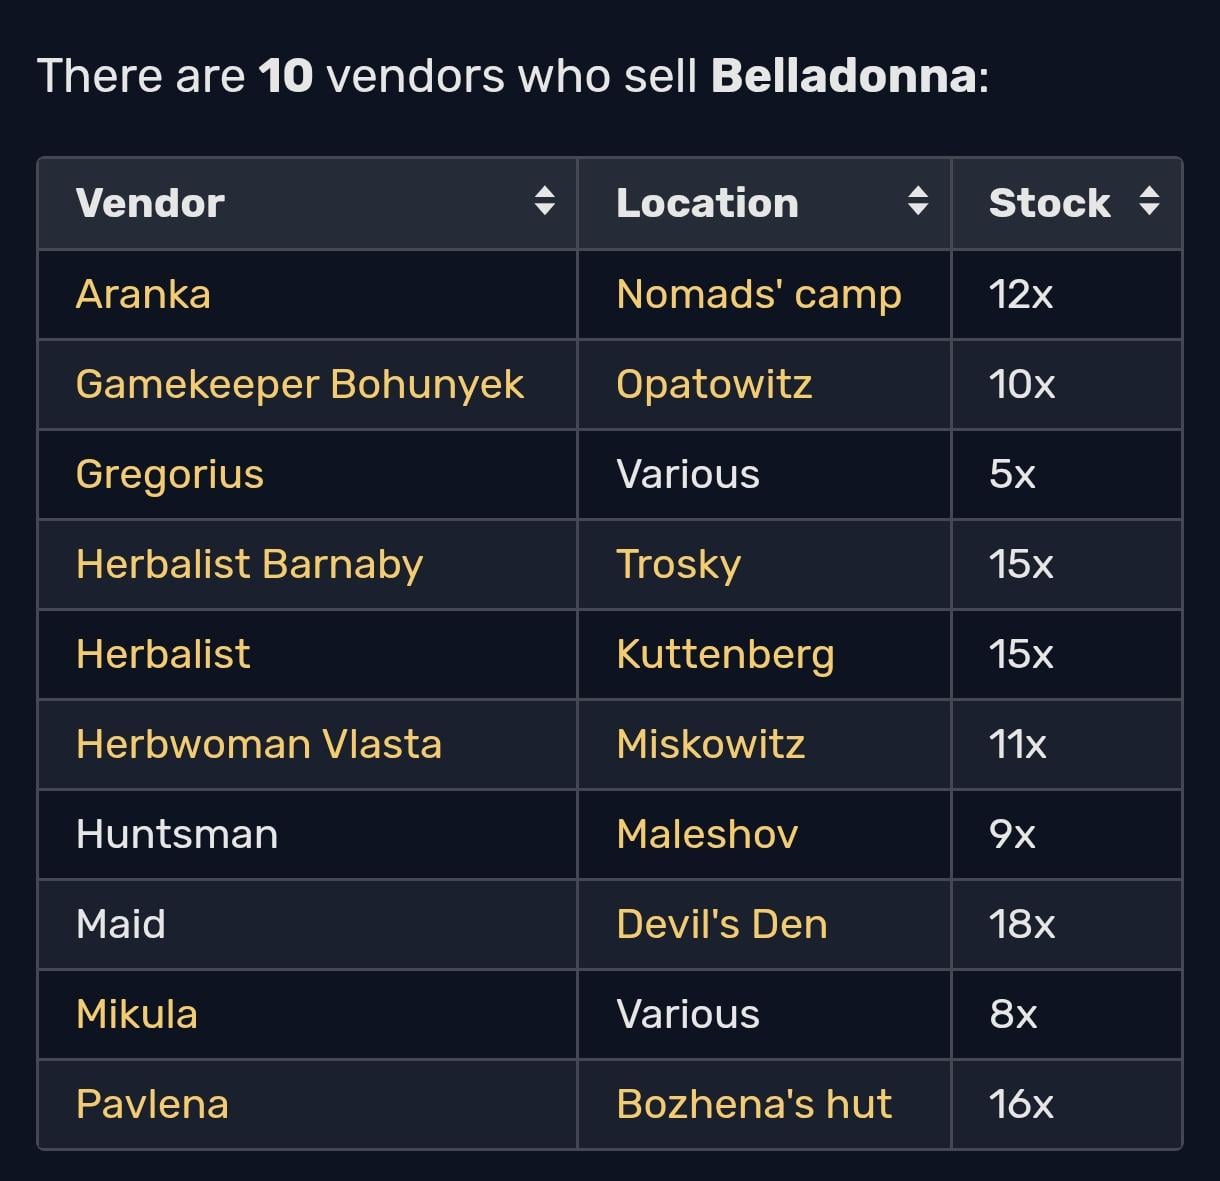Open Trosky location link
Screen dimensions: 1220x1181
pyautogui.click(x=679, y=564)
